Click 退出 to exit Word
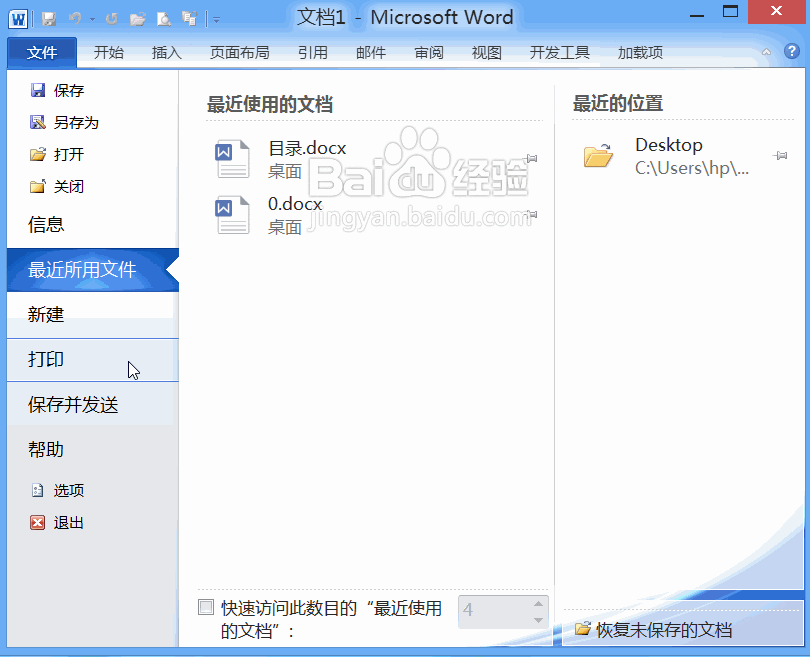The image size is (810, 657). click(x=57, y=523)
